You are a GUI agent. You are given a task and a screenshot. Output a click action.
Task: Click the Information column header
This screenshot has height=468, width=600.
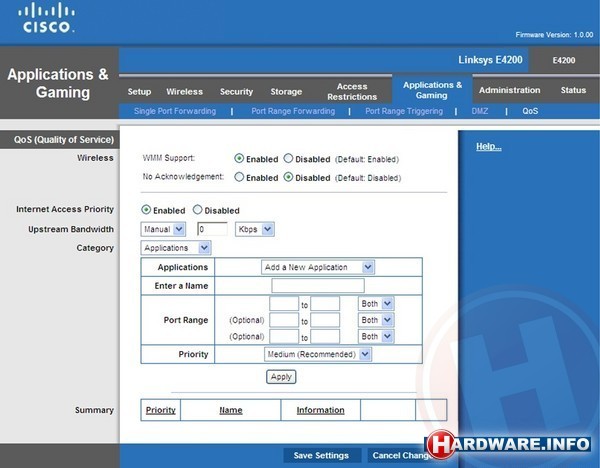click(x=320, y=410)
